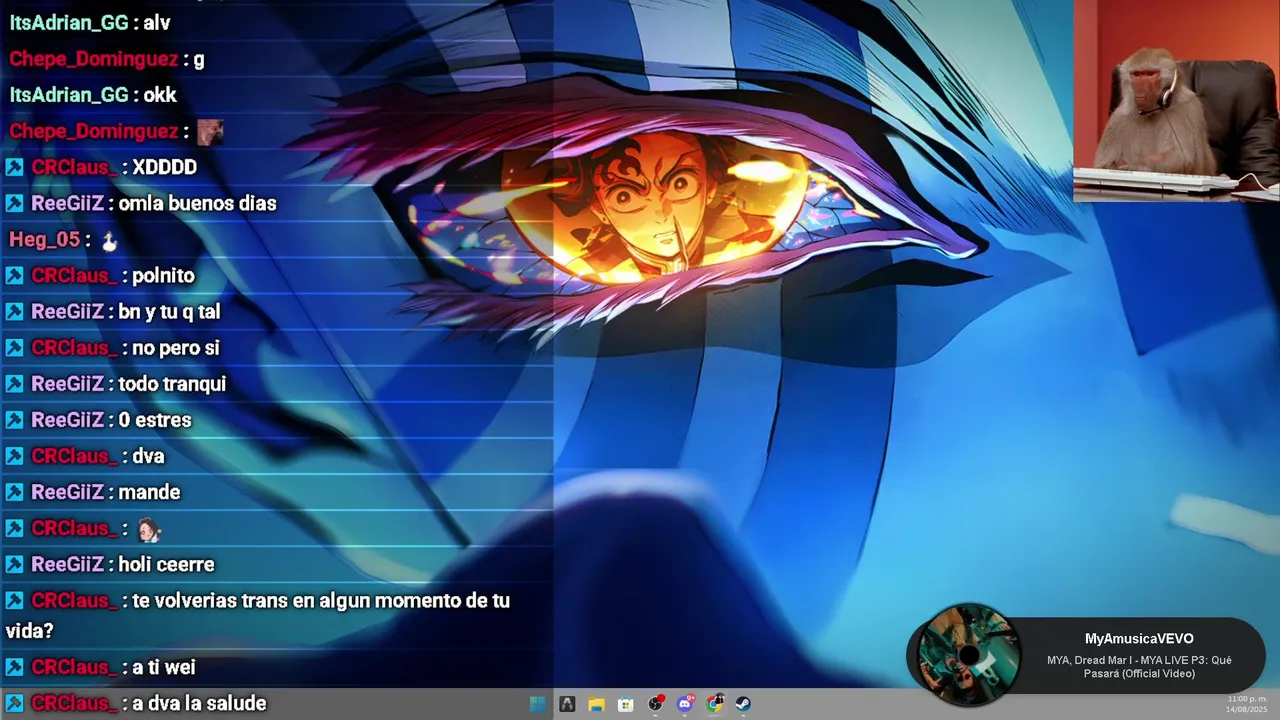Open the dark 'A' app in taskbar
This screenshot has height=720, width=1280.
pos(567,704)
